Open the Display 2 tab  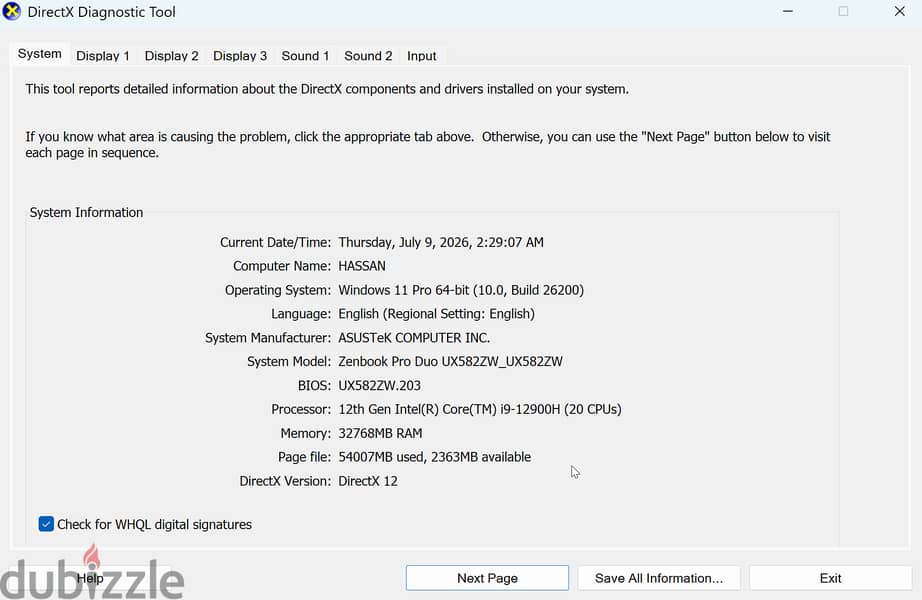click(171, 56)
